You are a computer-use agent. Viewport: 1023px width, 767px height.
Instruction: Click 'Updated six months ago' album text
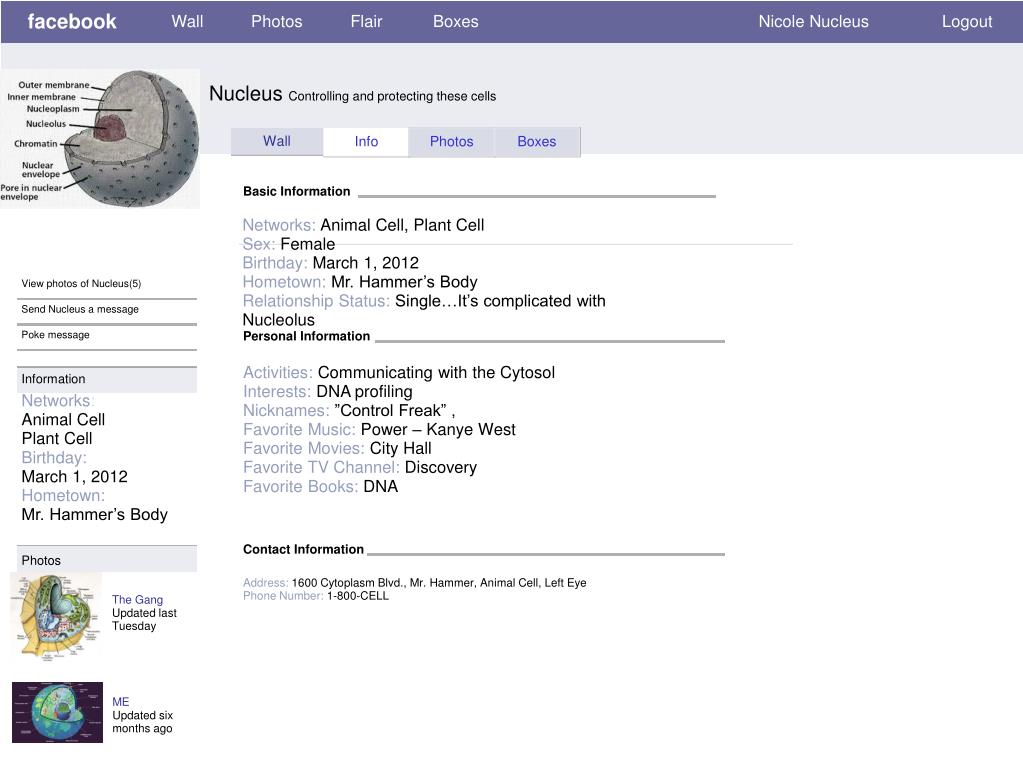(142, 722)
